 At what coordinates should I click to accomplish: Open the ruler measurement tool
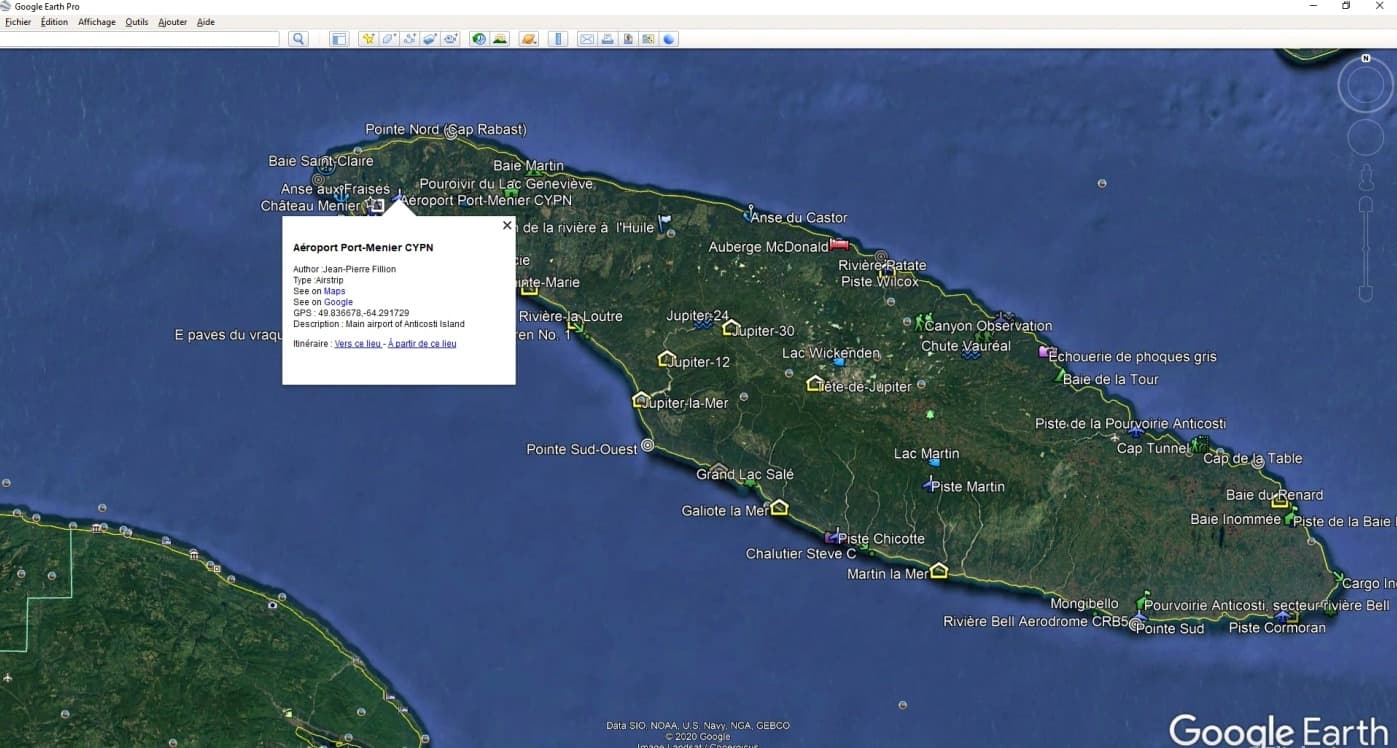pyautogui.click(x=558, y=39)
